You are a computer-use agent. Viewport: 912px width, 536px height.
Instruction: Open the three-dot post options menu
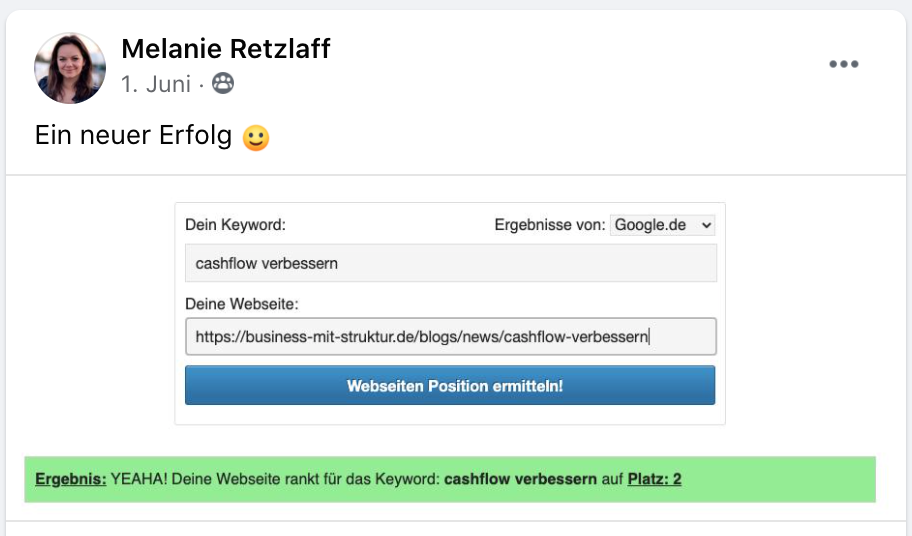tap(843, 65)
